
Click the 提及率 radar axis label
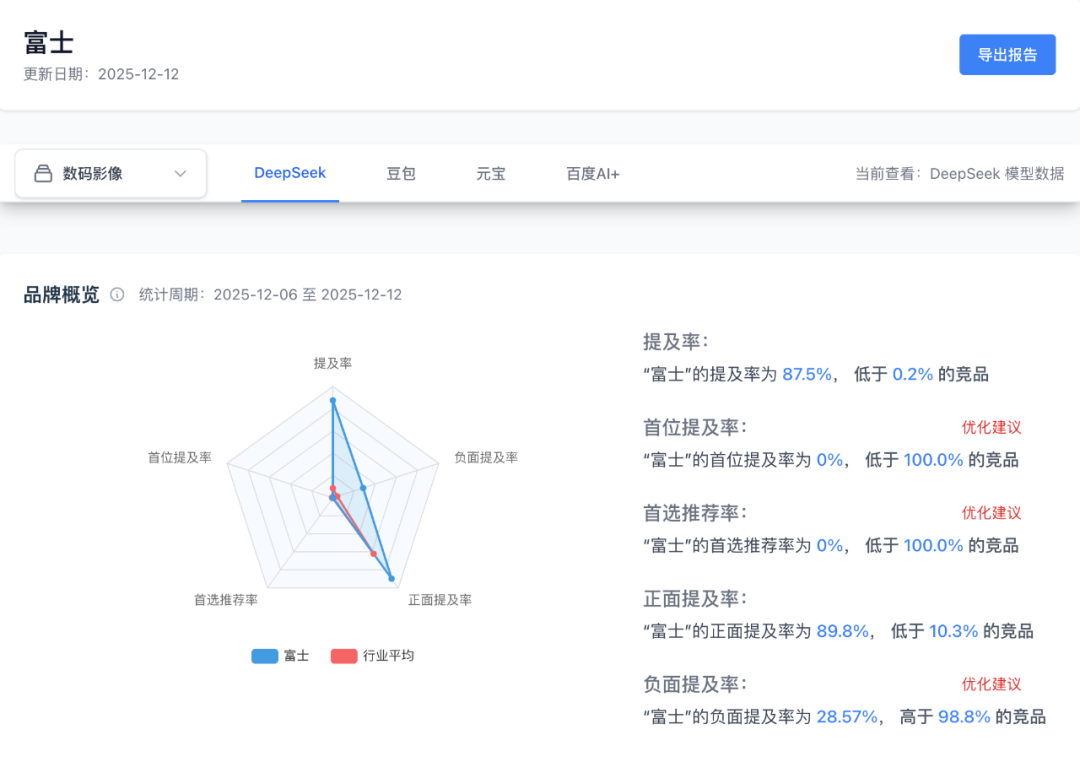coord(333,363)
